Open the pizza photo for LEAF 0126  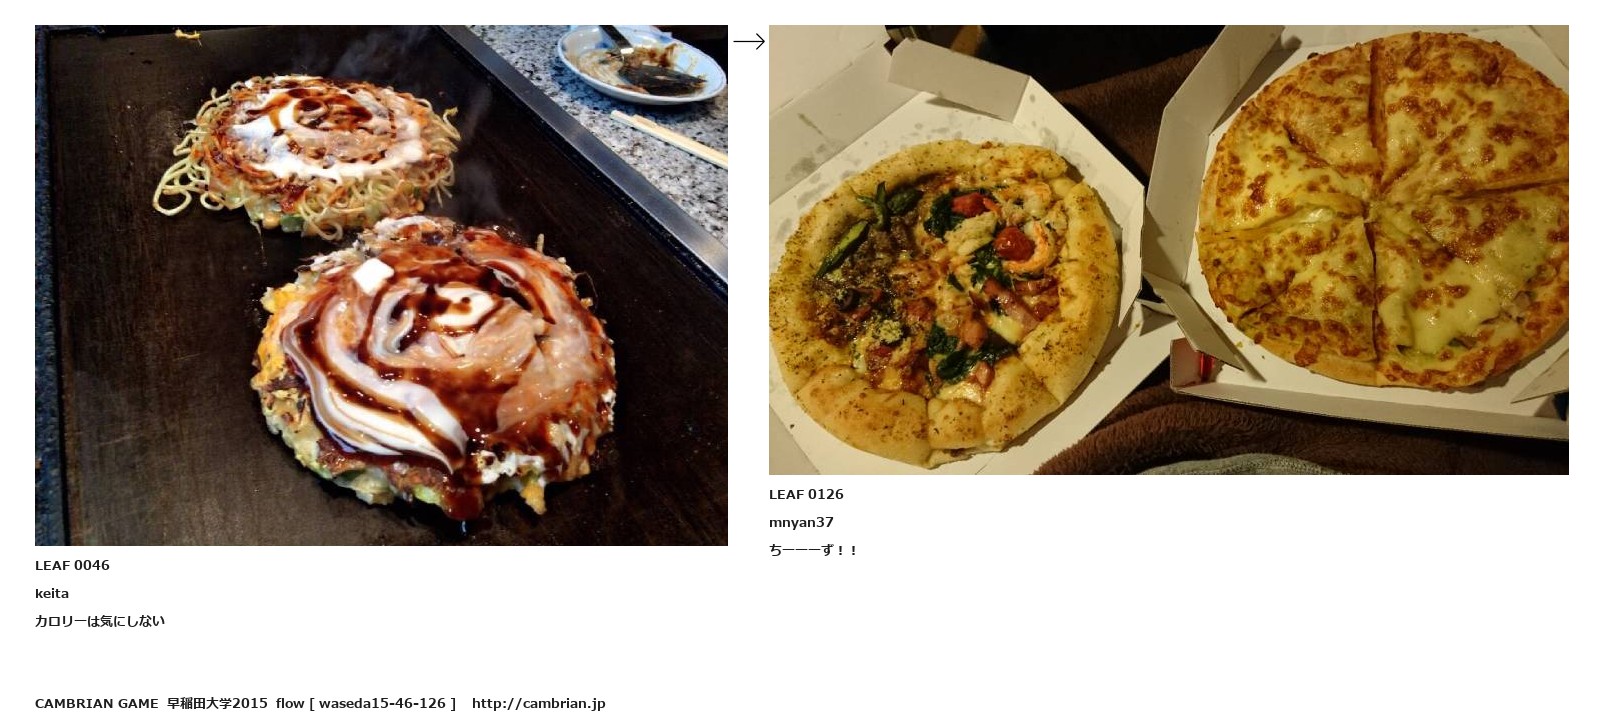point(1168,250)
